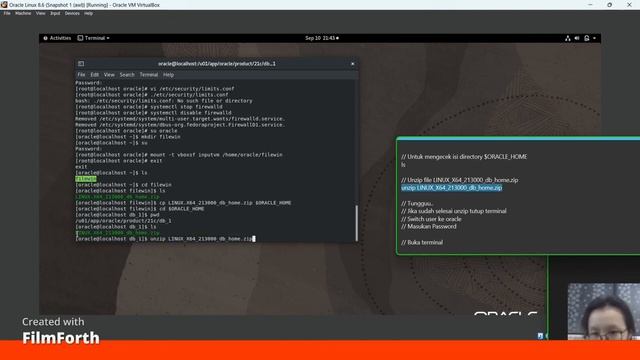
Task: Click the selected unzip command in notes panel
Action: pos(451,188)
